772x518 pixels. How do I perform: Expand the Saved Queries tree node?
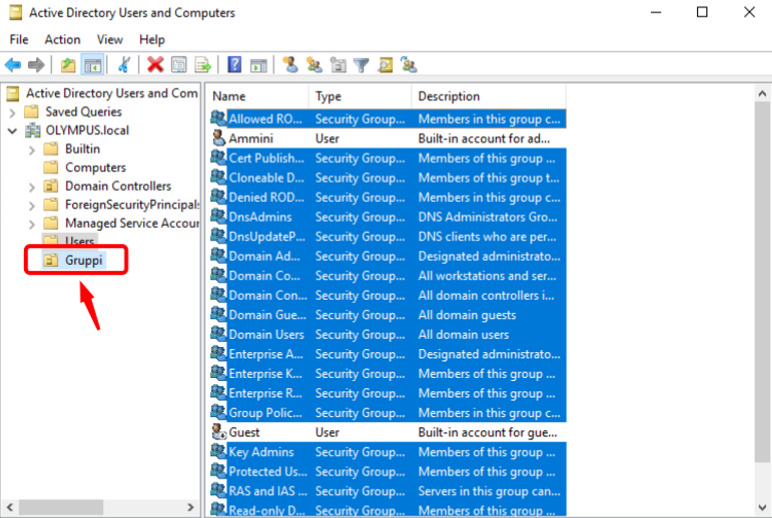click(12, 112)
